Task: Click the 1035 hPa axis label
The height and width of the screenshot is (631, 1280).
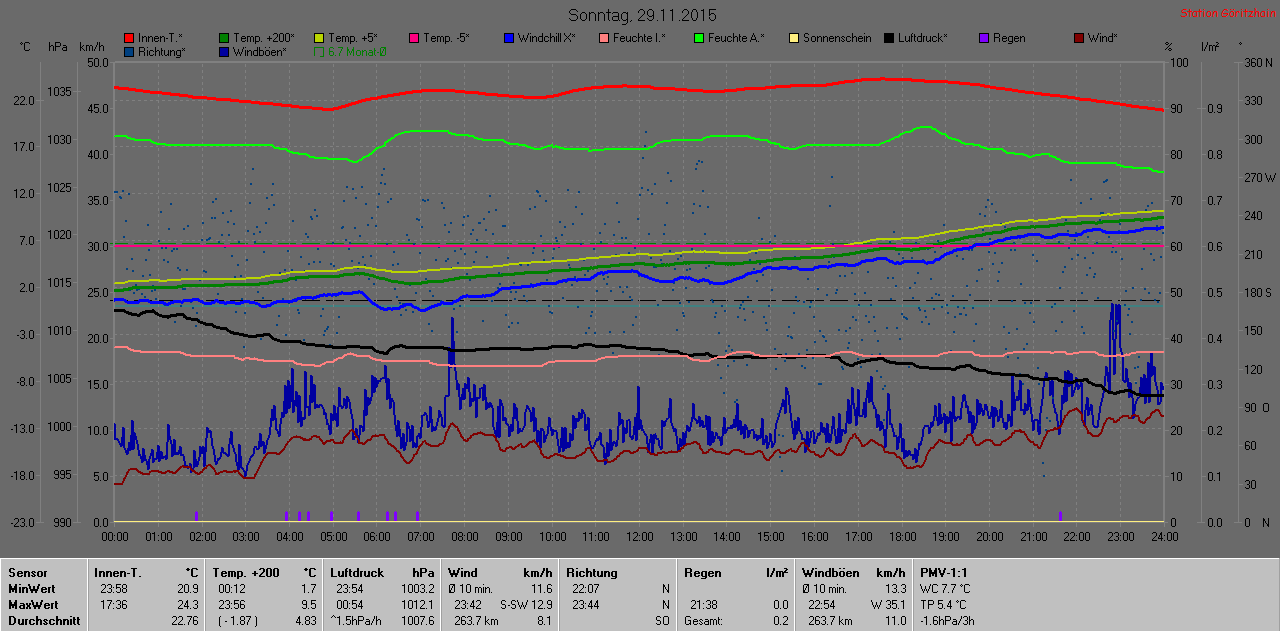Action: tap(59, 92)
